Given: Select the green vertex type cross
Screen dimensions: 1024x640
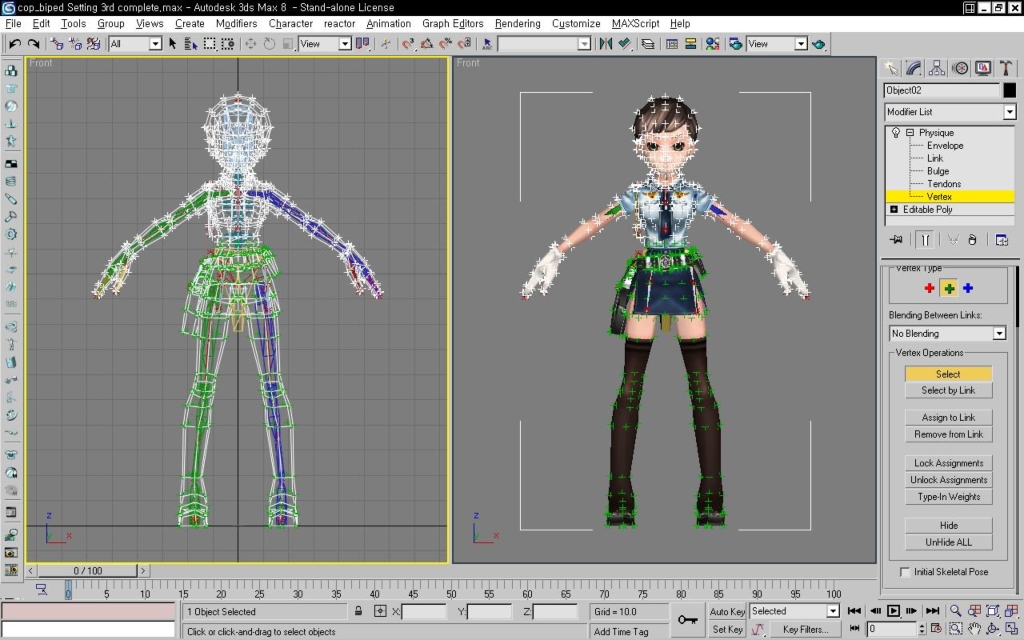Looking at the screenshot, I should [x=949, y=288].
